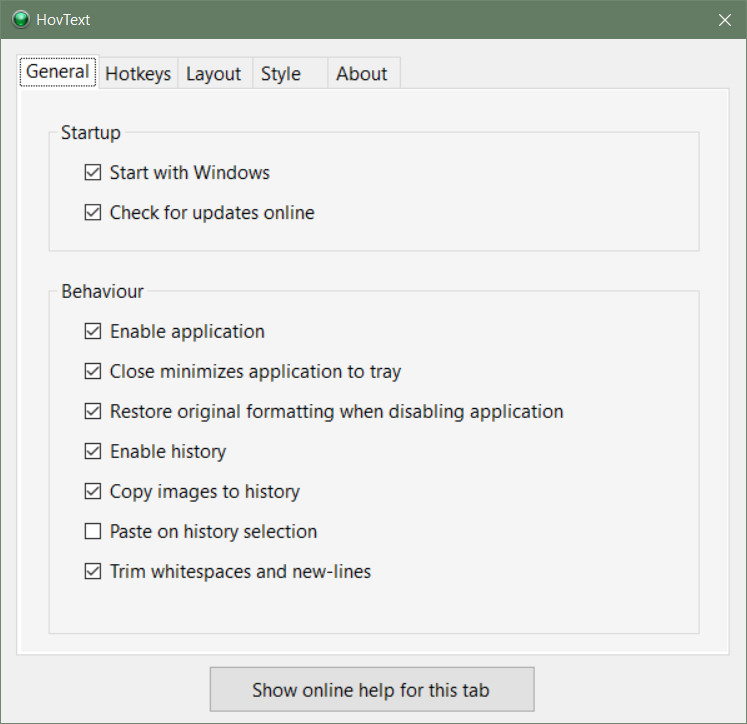Switch to the Hotkeys tab

[138, 74]
